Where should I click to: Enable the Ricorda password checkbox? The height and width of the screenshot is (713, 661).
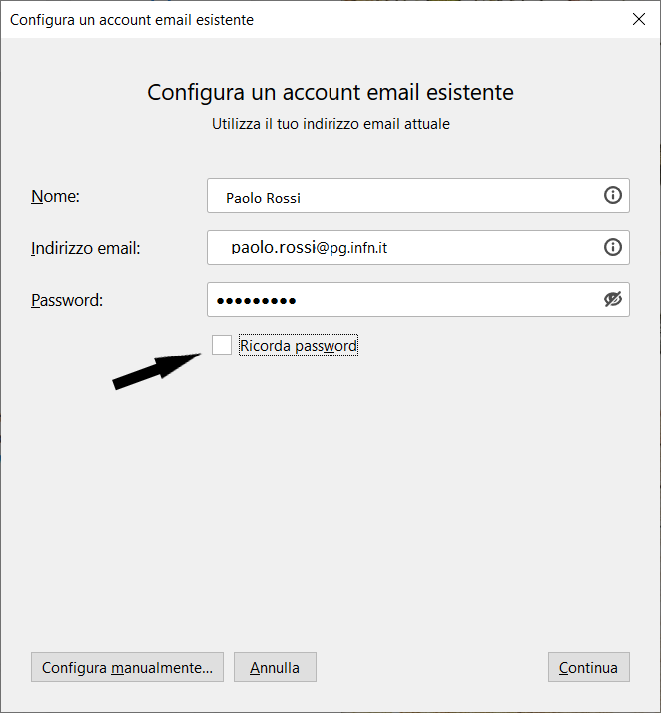[222, 345]
